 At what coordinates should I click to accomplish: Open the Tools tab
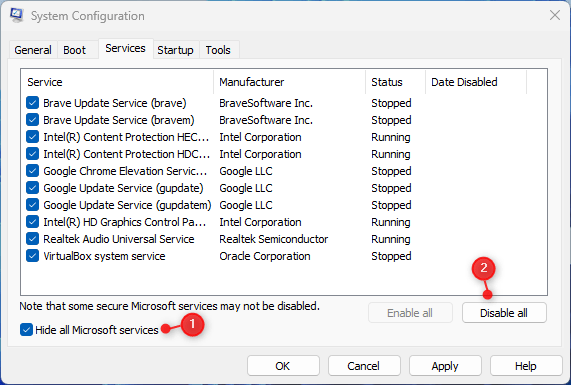pos(218,50)
